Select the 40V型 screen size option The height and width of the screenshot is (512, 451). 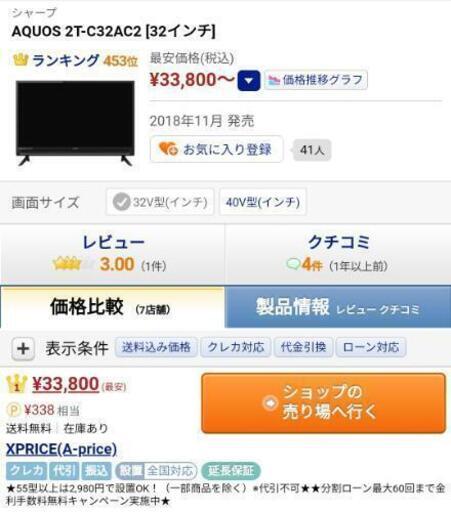pyautogui.click(x=263, y=202)
